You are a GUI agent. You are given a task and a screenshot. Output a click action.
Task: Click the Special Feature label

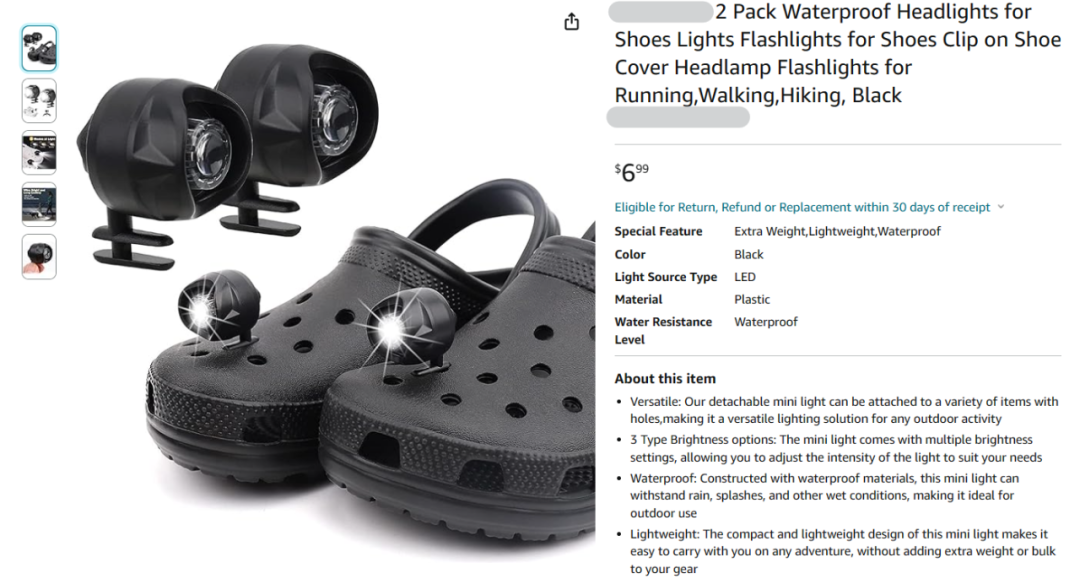[x=658, y=231]
